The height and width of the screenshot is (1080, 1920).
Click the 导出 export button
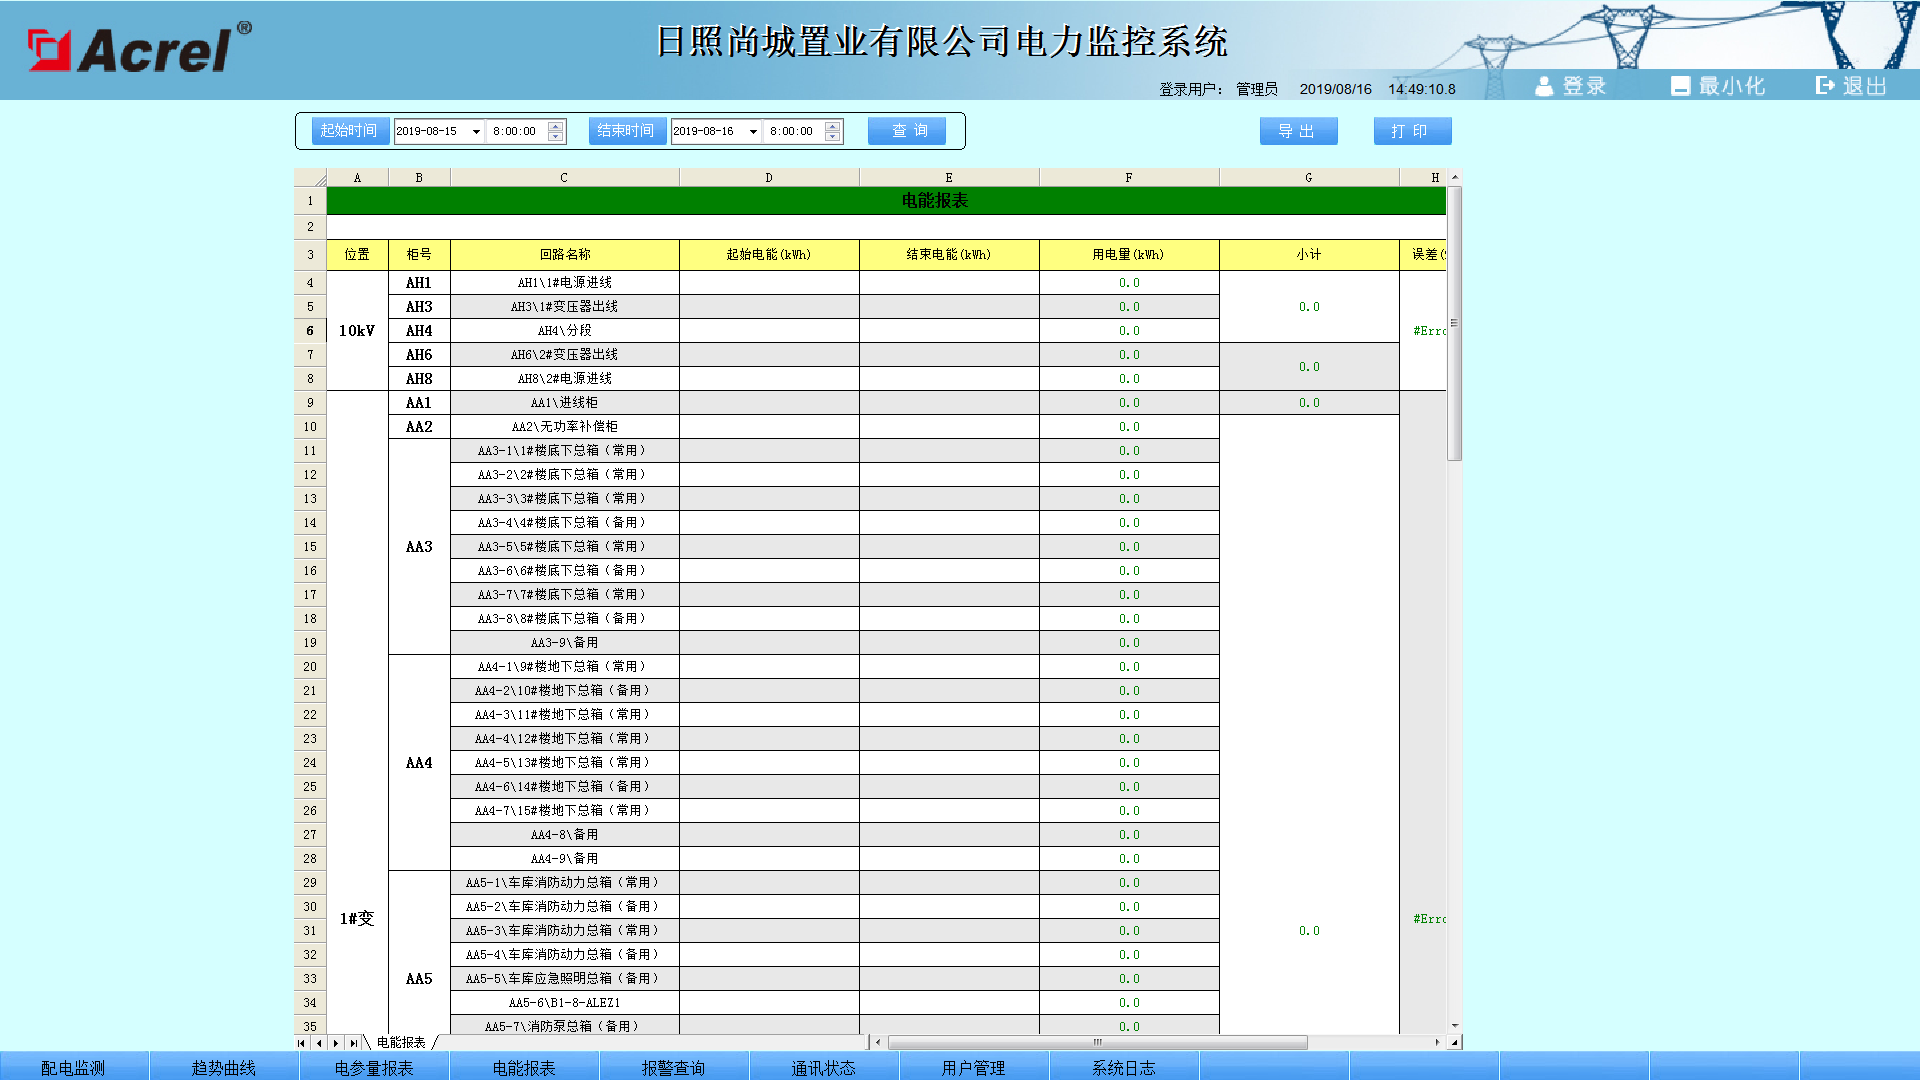pos(1298,131)
